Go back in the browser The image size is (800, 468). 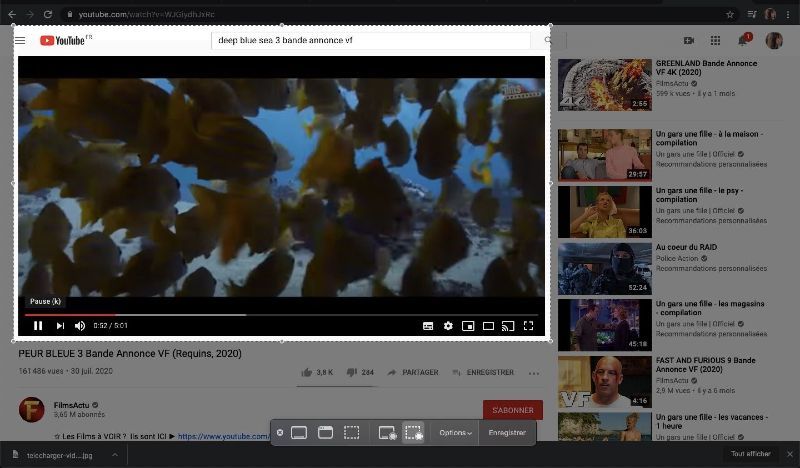click(12, 14)
